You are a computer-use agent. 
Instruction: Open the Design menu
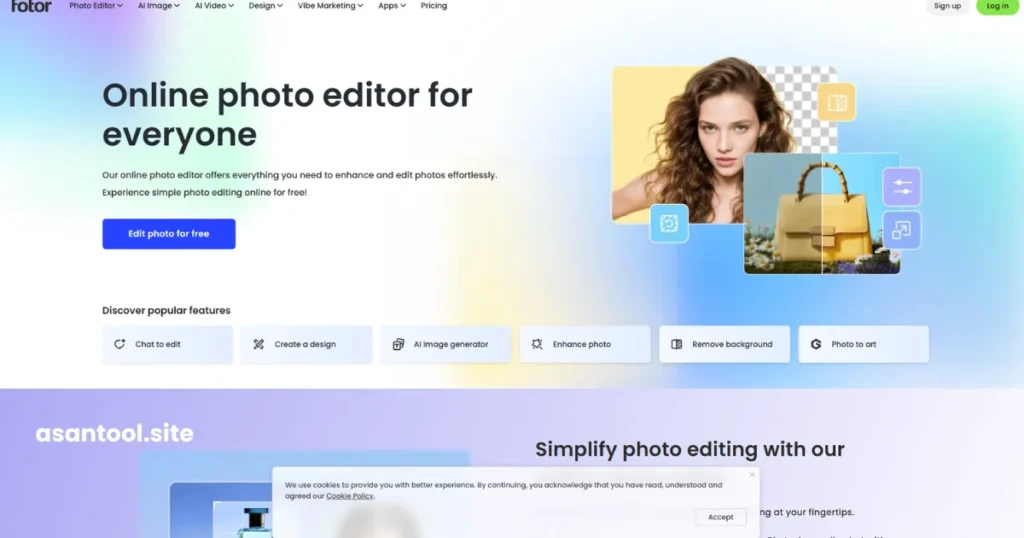(x=265, y=6)
